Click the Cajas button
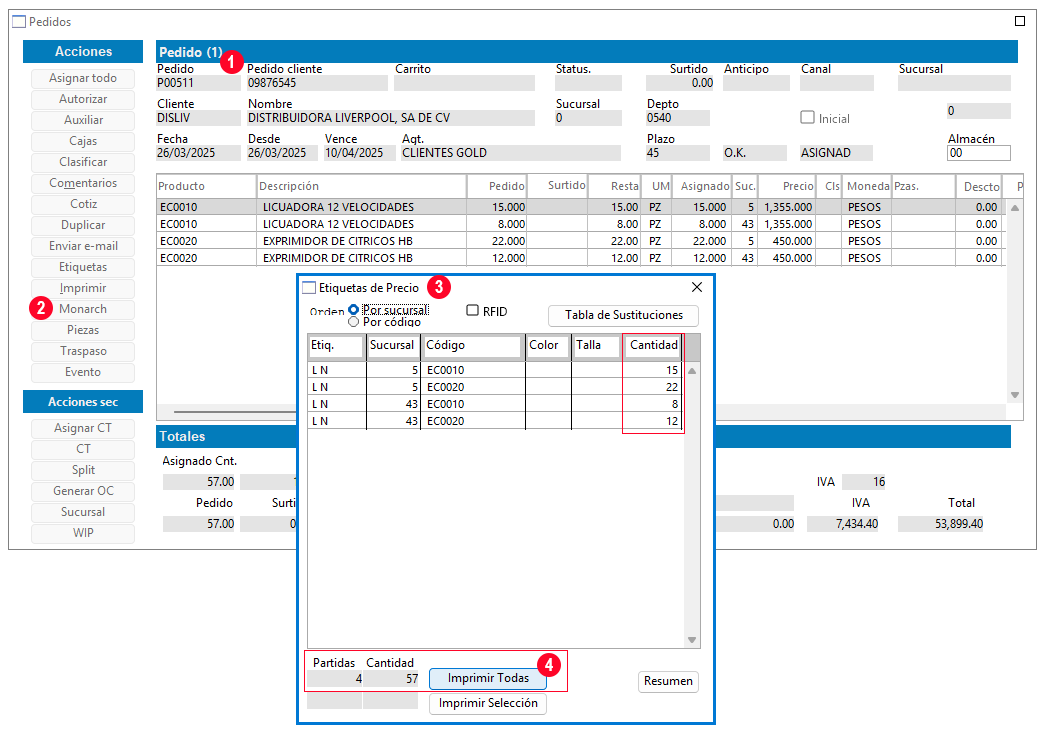Viewport: 1049px width, 733px height. (x=83, y=141)
